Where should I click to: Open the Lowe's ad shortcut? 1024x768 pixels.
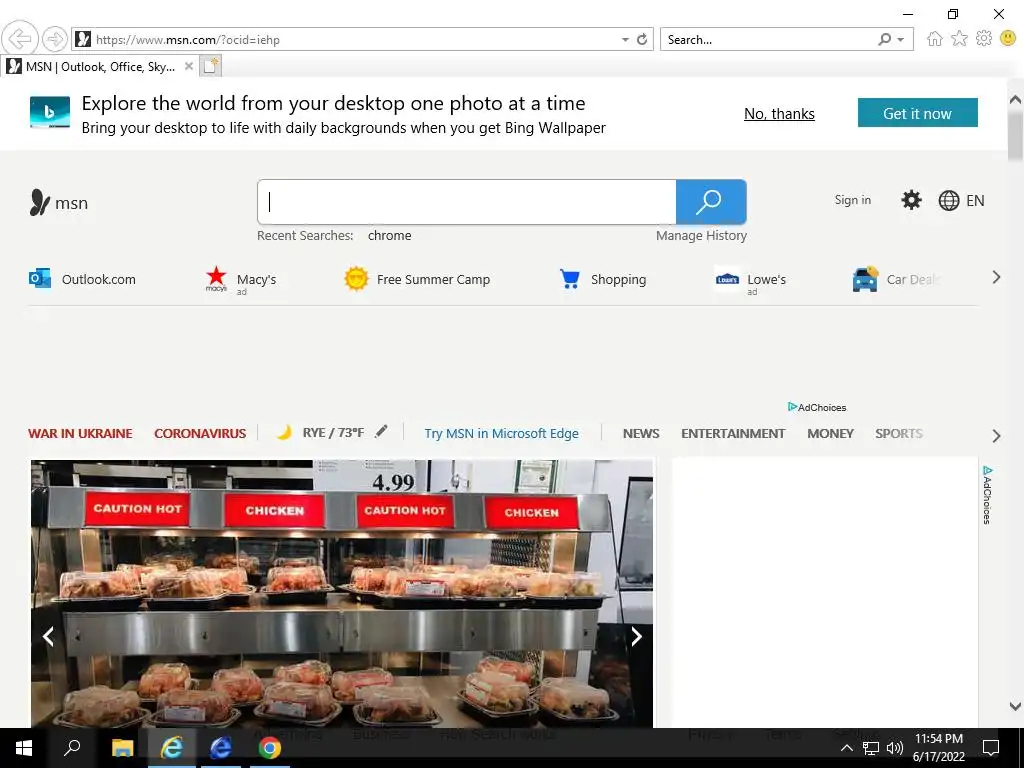[x=750, y=281]
